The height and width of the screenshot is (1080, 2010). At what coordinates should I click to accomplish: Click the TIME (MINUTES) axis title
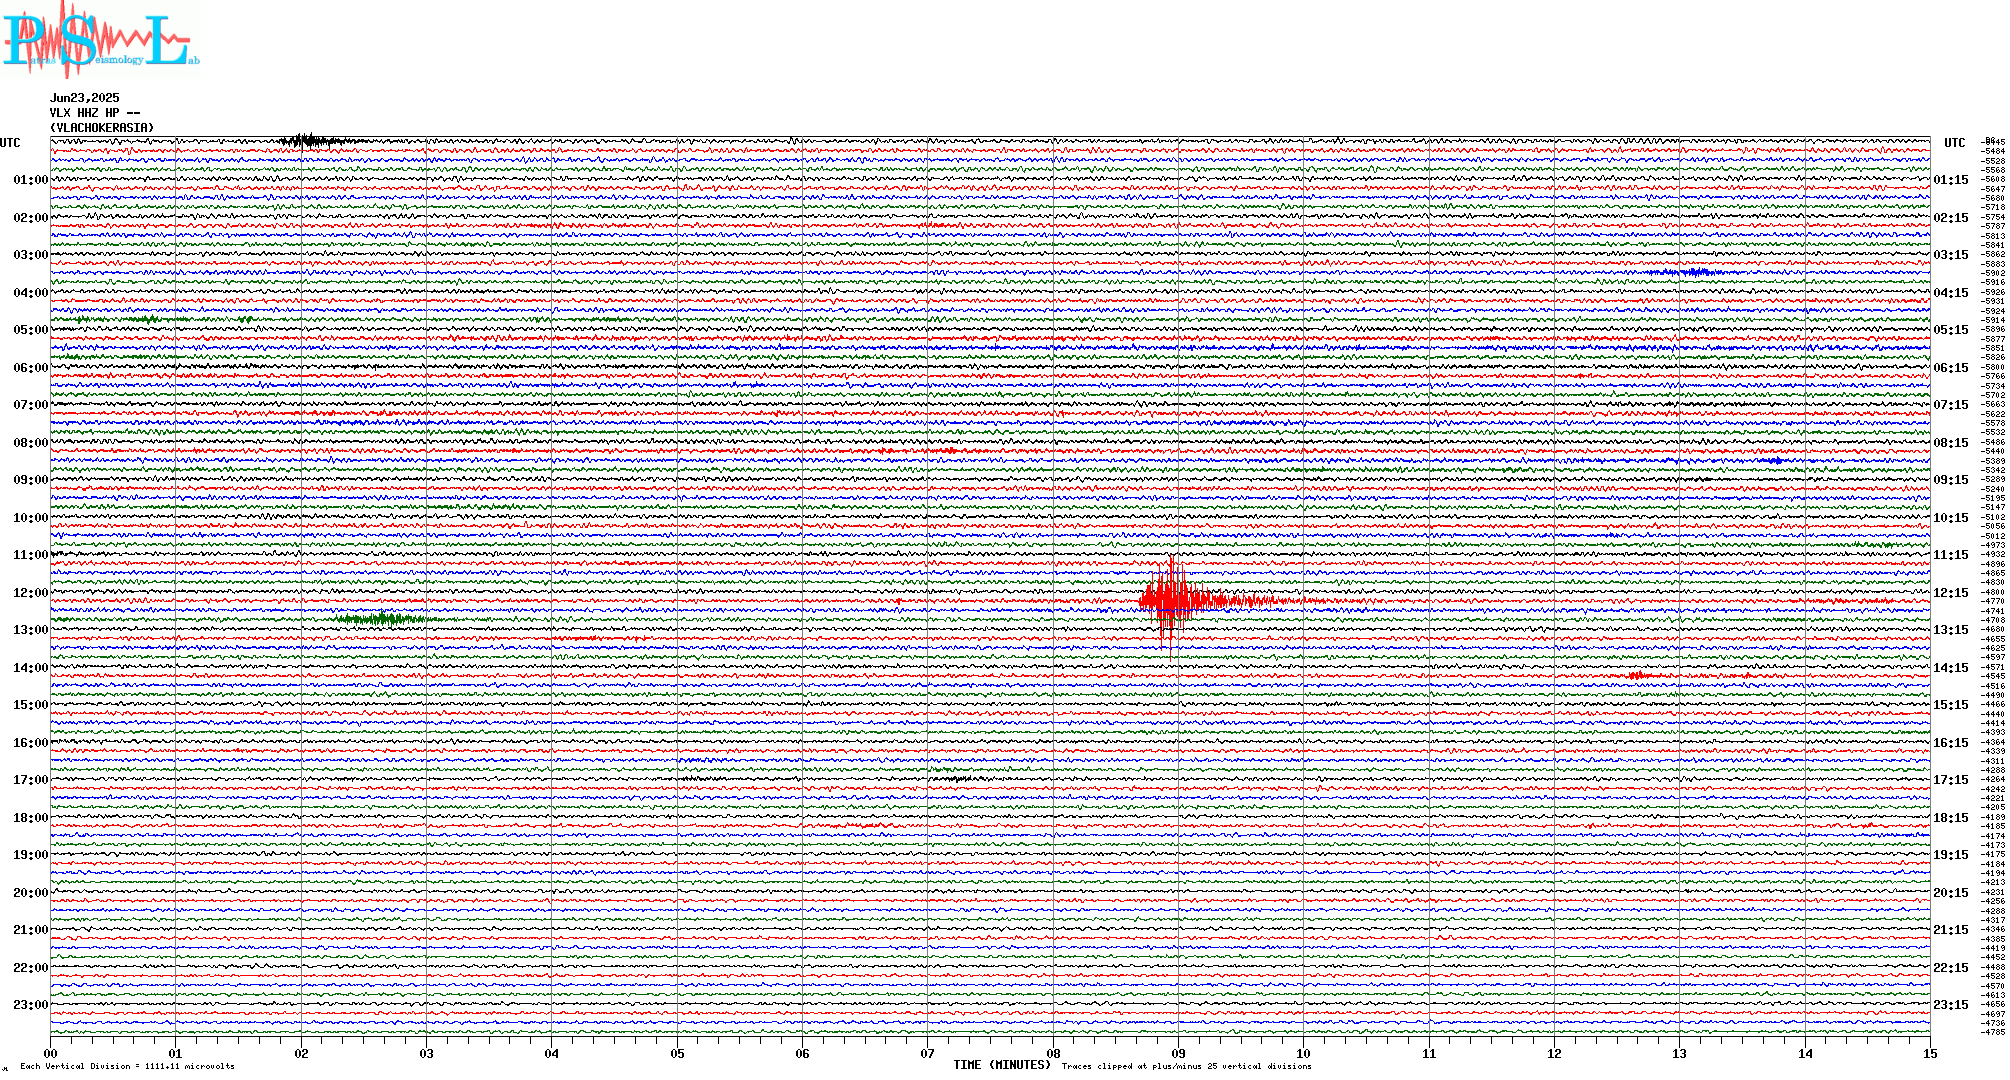(1002, 1065)
